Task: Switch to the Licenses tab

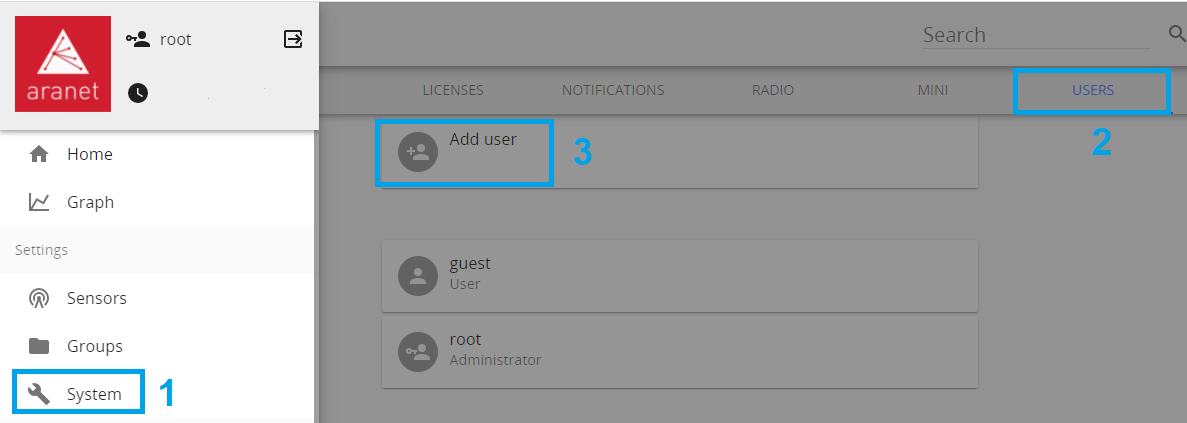Action: [x=453, y=90]
